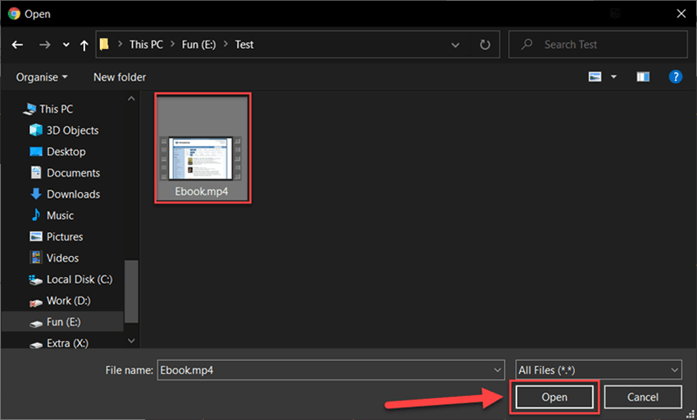The width and height of the screenshot is (697, 420).
Task: Open the Organise menu
Action: [x=43, y=77]
